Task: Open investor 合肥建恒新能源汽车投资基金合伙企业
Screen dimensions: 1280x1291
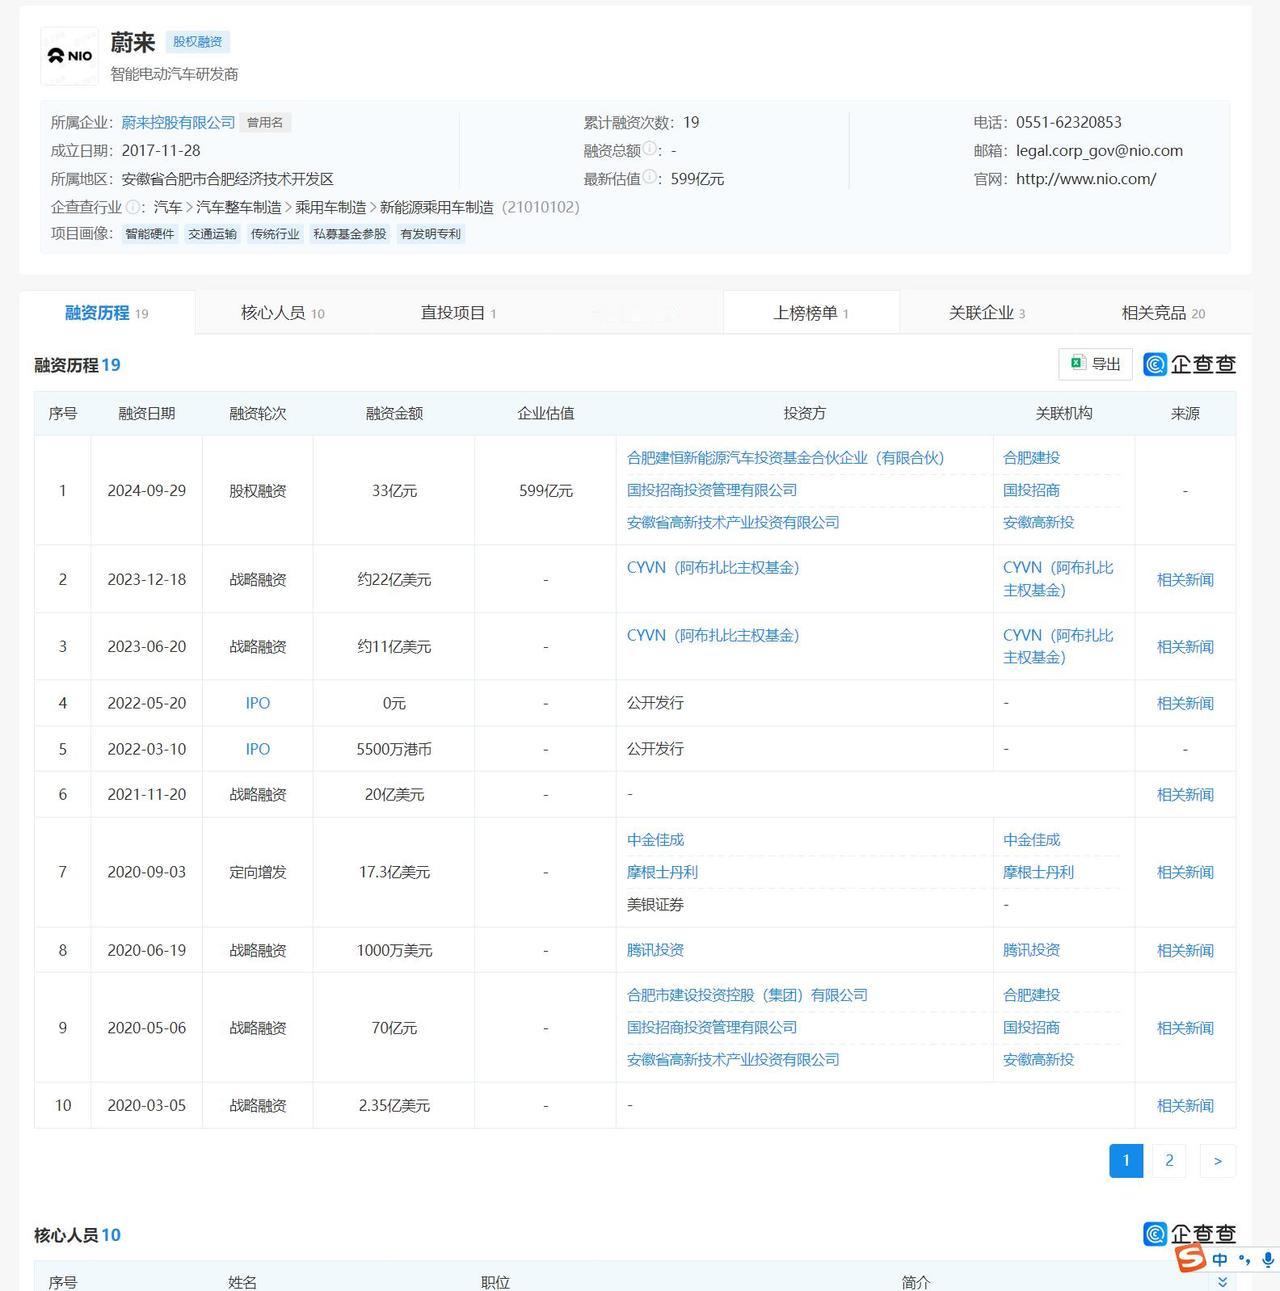Action: [785, 458]
